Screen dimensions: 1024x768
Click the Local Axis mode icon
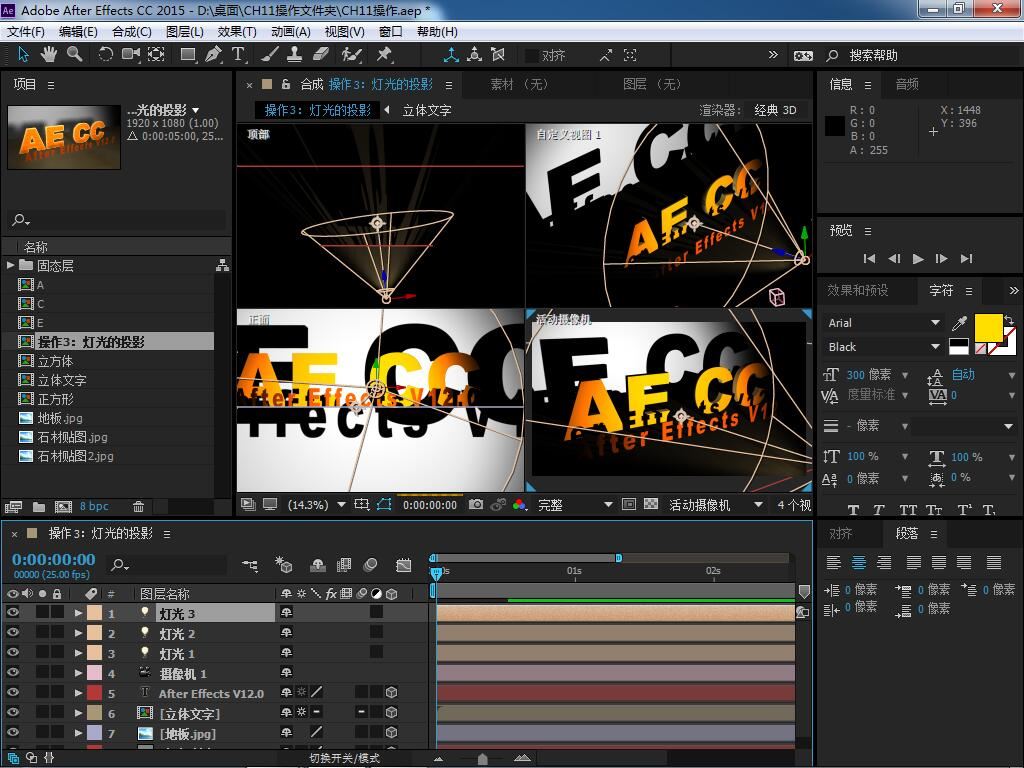click(451, 55)
